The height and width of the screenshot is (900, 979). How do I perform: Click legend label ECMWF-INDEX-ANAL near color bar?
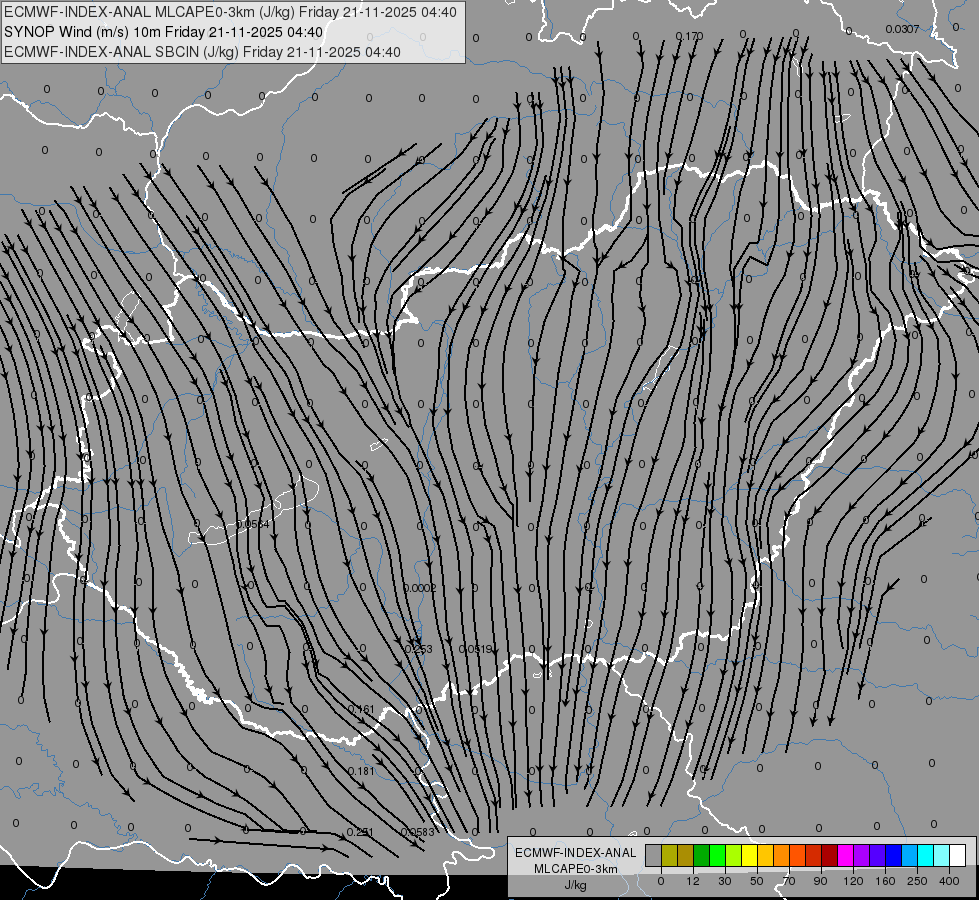(x=576, y=853)
